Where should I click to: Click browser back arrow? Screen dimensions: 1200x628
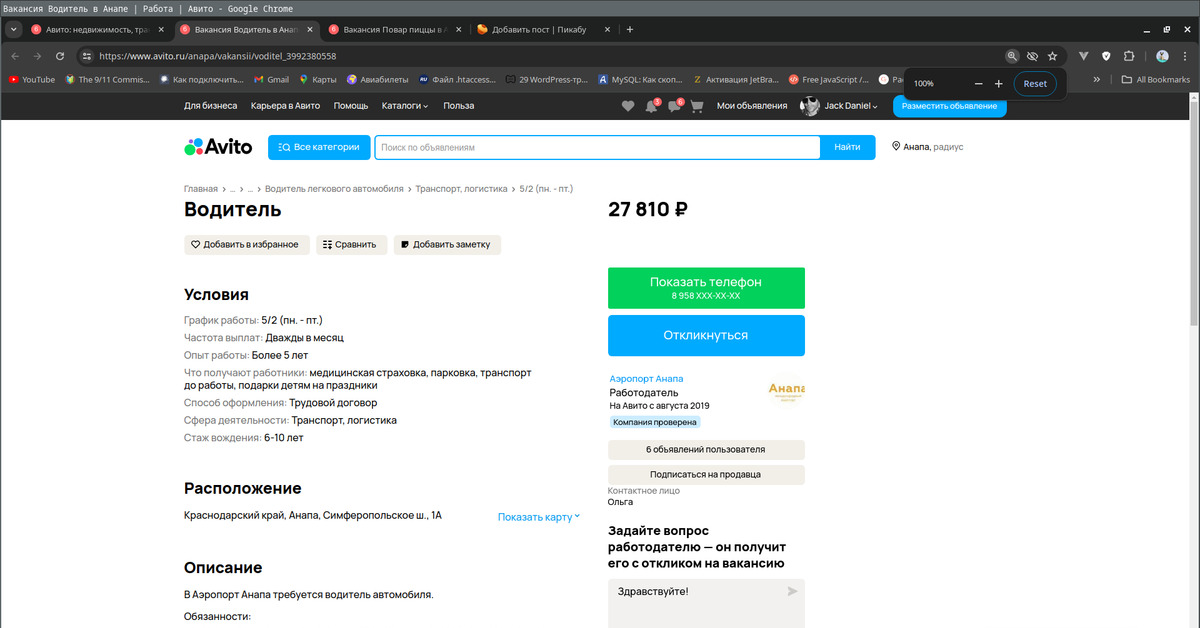[14, 56]
